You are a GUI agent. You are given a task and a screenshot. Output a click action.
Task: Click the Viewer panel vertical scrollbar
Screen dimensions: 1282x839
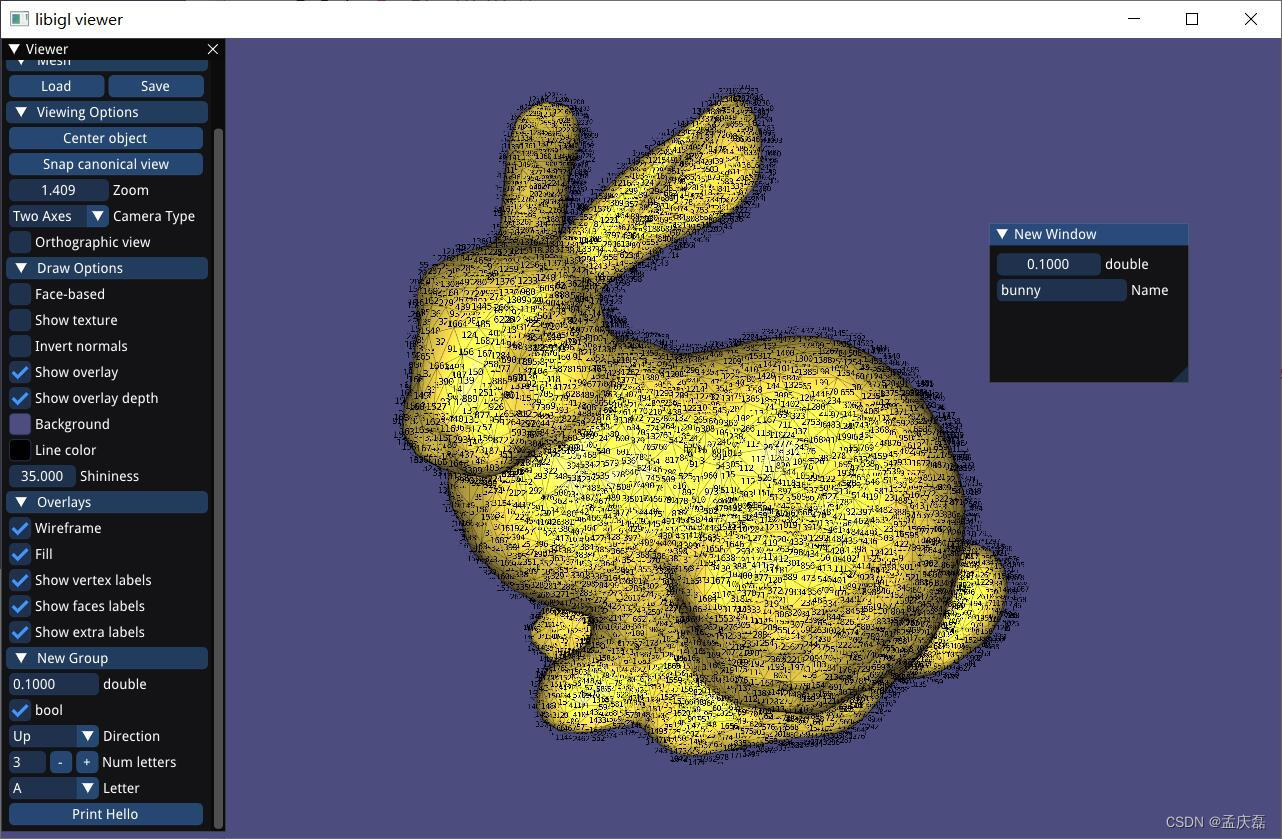(x=219, y=476)
